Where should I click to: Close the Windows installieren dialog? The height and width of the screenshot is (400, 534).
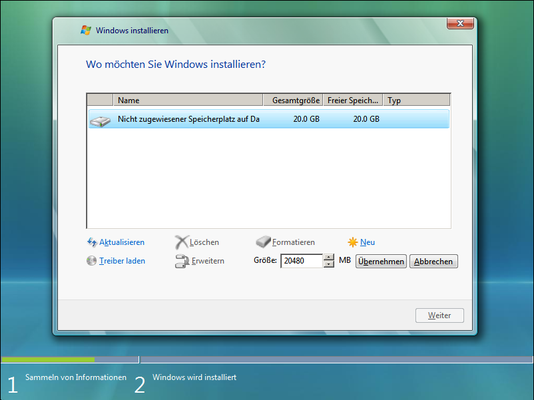(460, 23)
